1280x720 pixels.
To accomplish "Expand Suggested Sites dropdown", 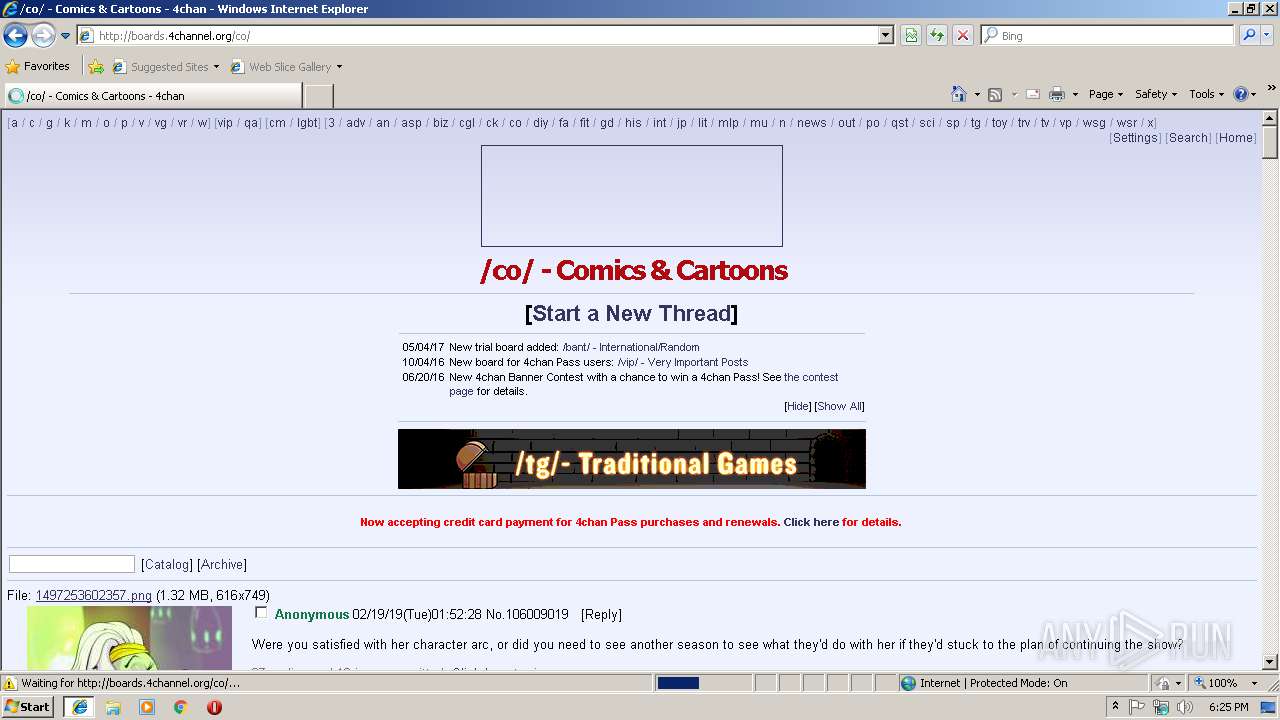I will pyautogui.click(x=216, y=67).
